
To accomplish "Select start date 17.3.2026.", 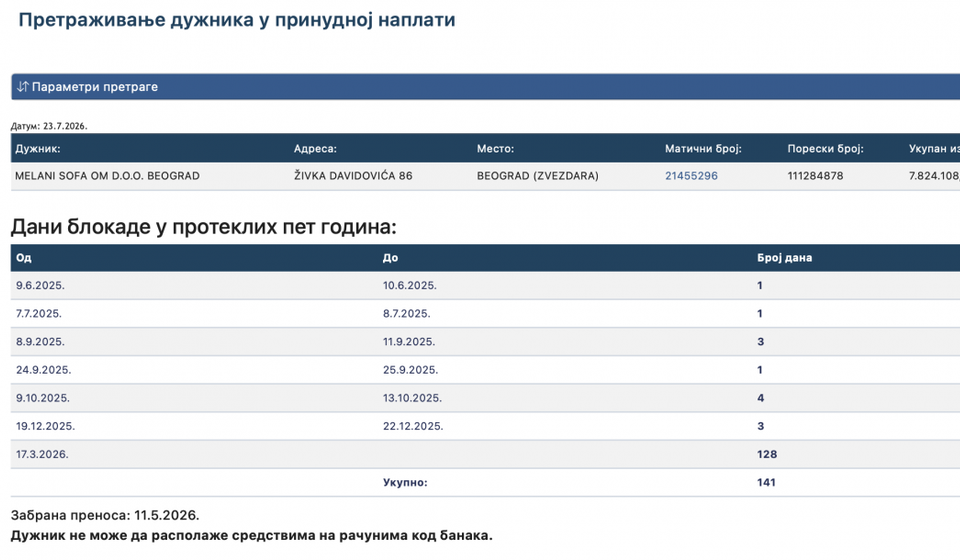I will pos(42,455).
